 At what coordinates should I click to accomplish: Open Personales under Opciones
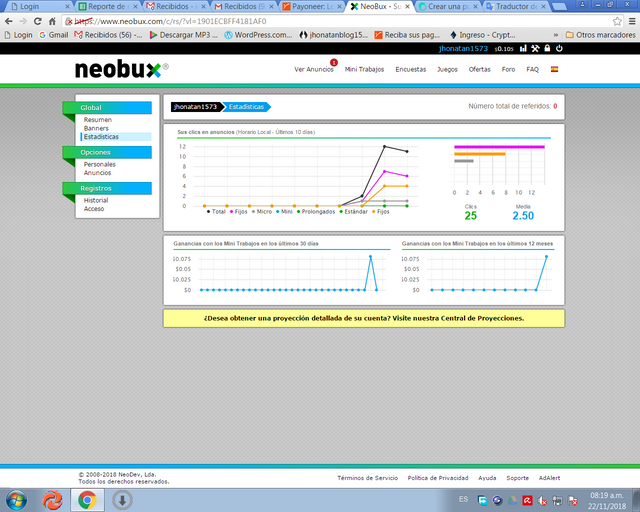(100, 164)
